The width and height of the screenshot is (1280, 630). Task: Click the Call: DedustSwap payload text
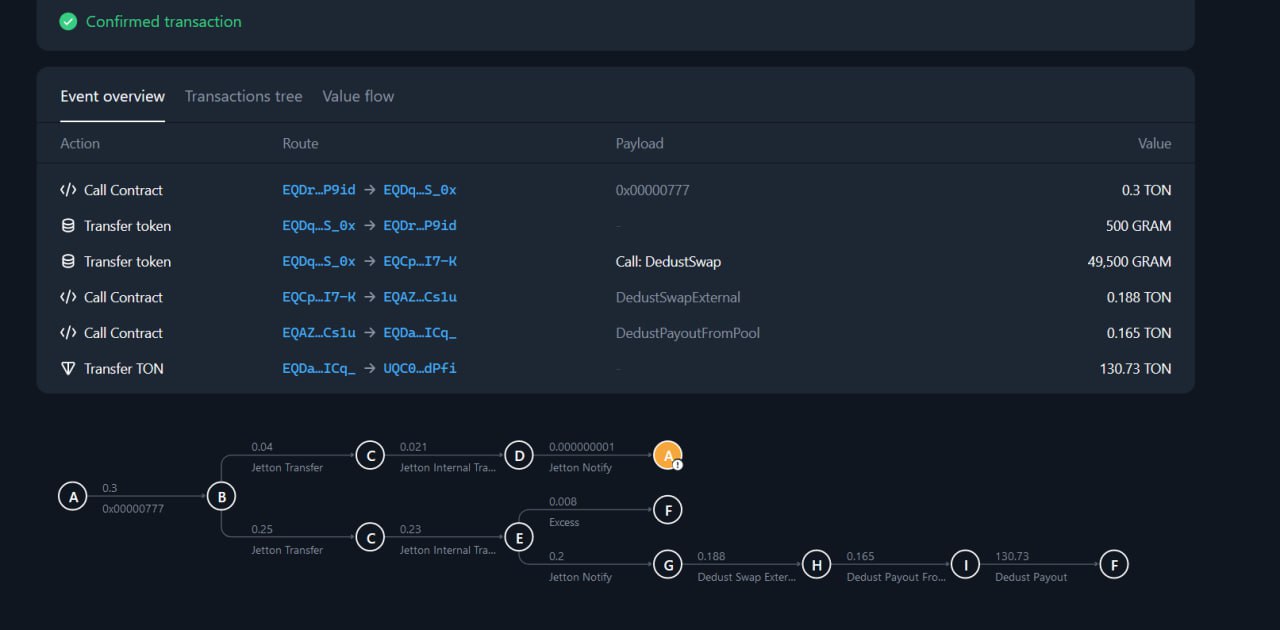668,262
